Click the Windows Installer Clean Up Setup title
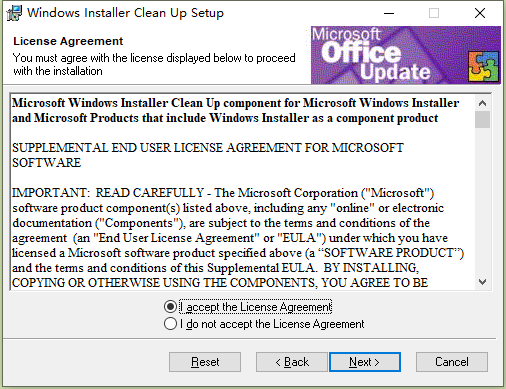506x389 pixels. [125, 13]
